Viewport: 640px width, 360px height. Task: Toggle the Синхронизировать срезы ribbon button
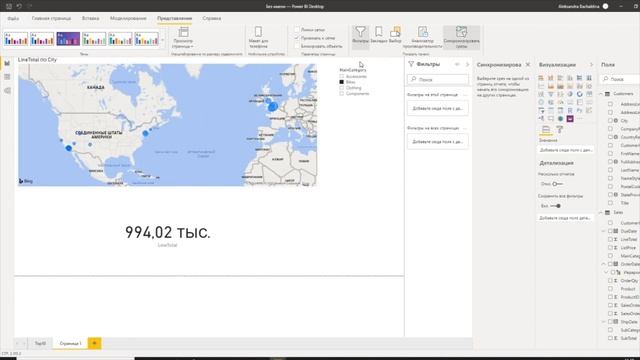(461, 37)
